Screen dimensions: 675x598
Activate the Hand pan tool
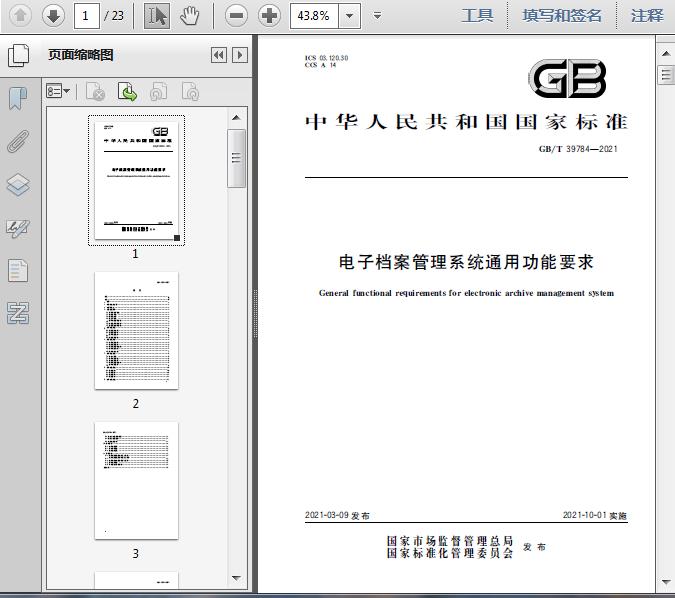click(x=189, y=16)
